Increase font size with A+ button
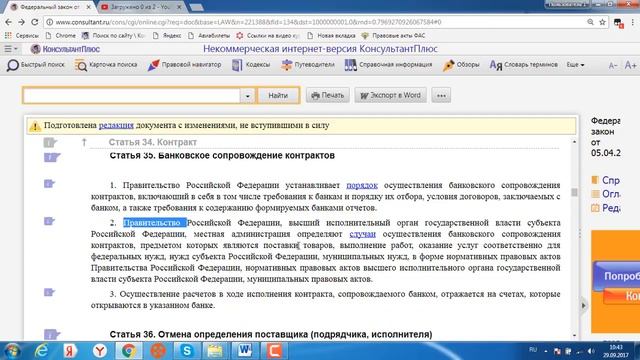The image size is (640, 360). pos(630,65)
